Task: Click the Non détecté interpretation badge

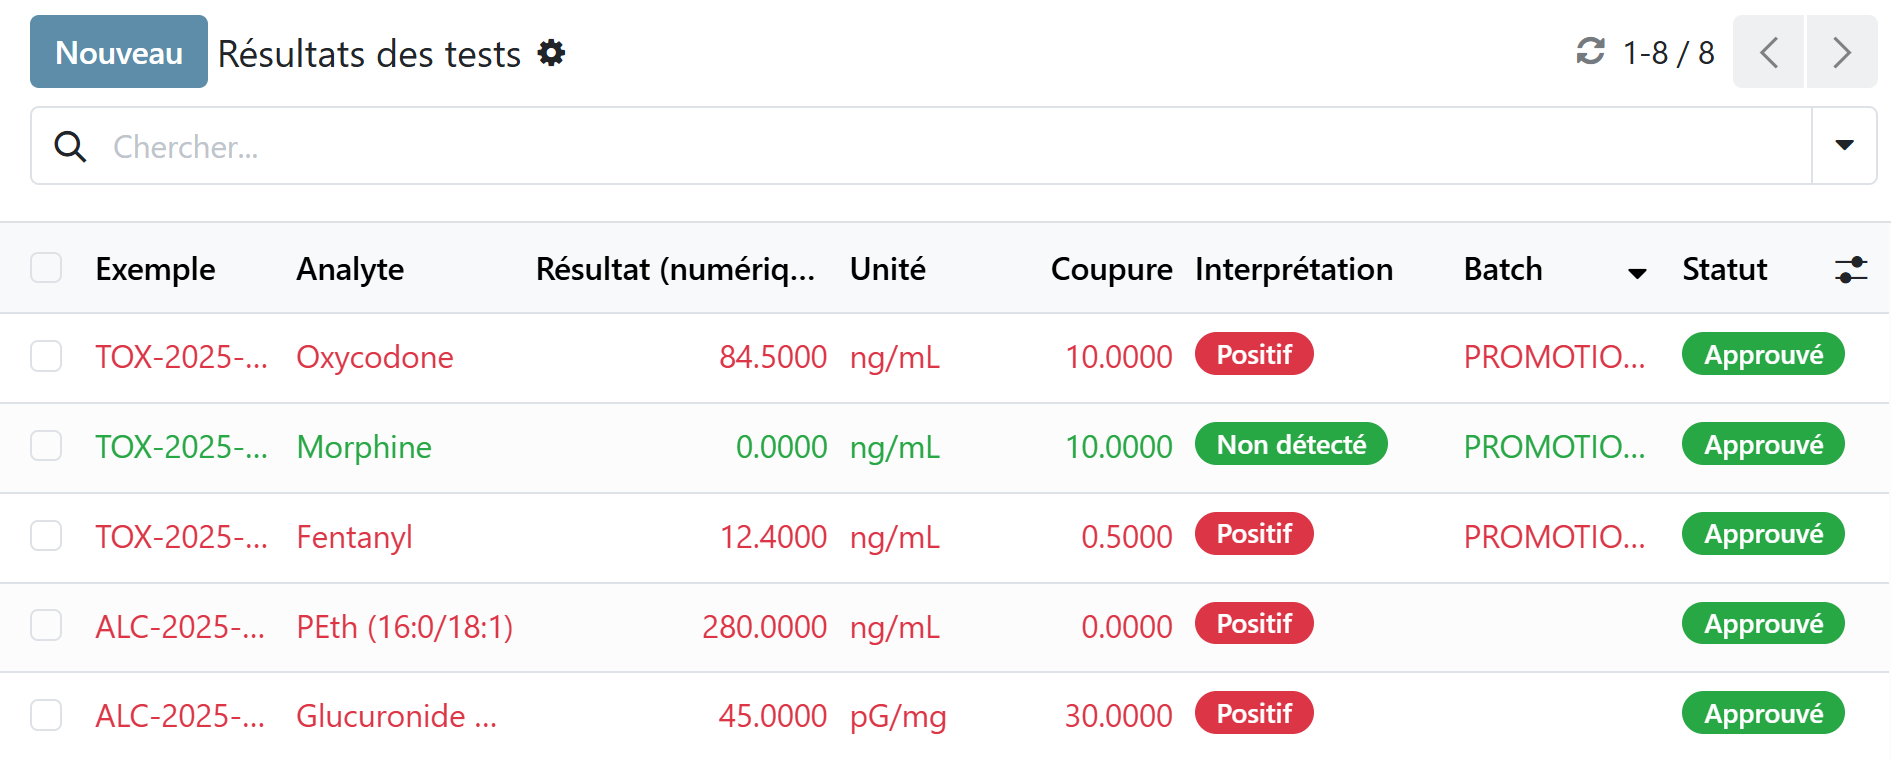Action: pyautogui.click(x=1290, y=445)
